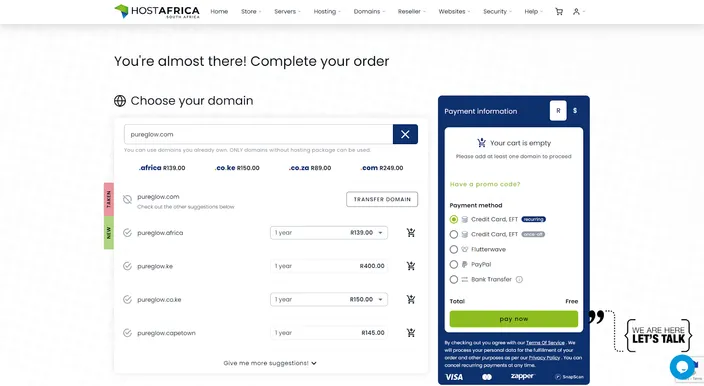
Task: Open the shopping cart icon in navbar
Action: tap(559, 12)
